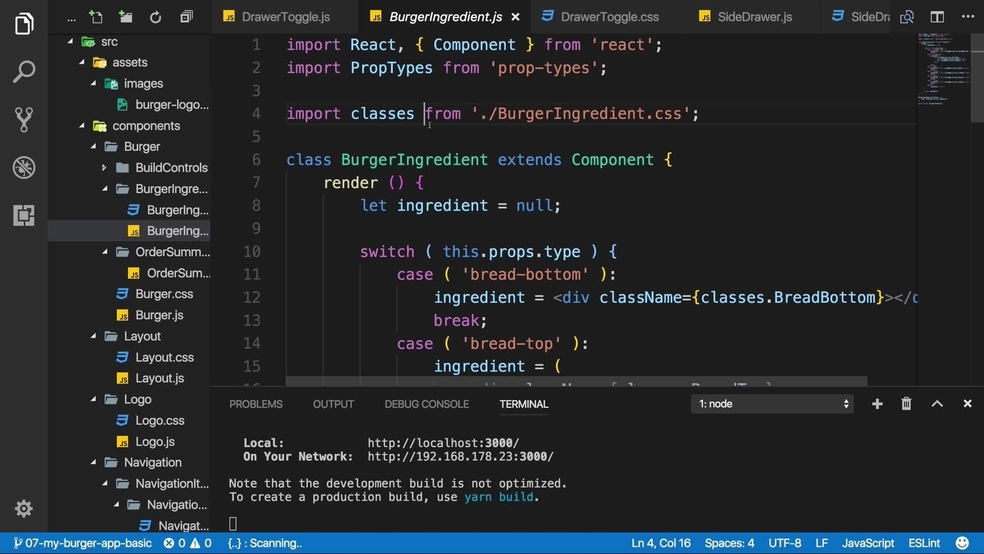
Task: Click JavaScript language mode in status bar
Action: (x=868, y=543)
